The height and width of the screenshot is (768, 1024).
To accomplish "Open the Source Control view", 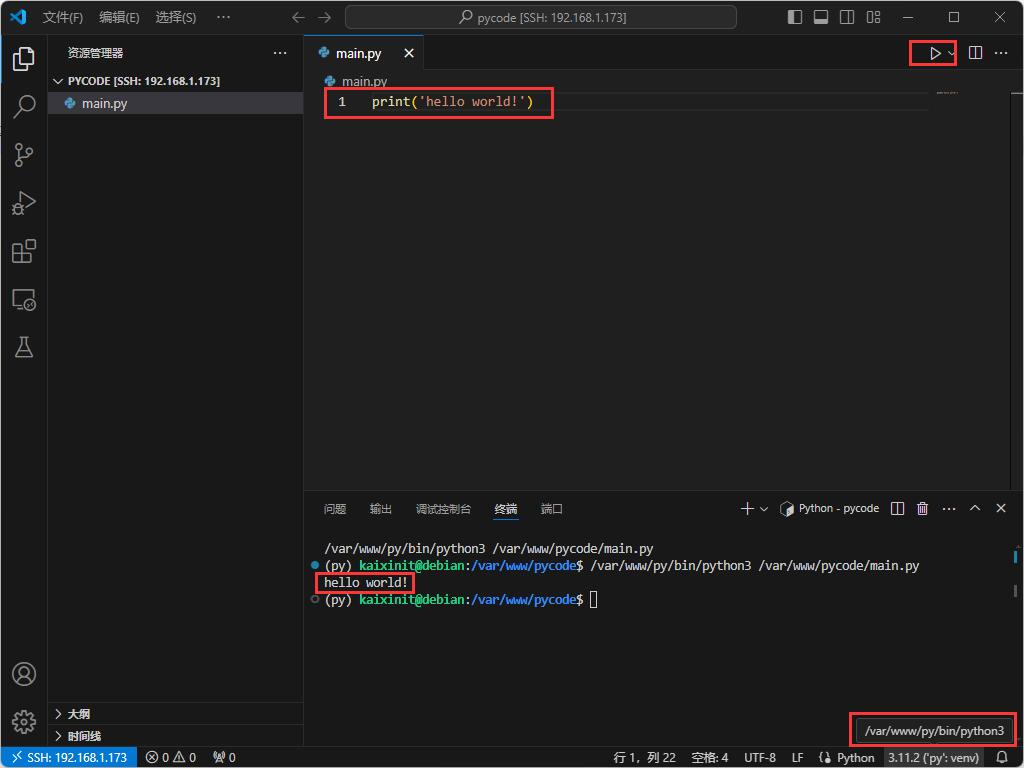I will click(24, 154).
